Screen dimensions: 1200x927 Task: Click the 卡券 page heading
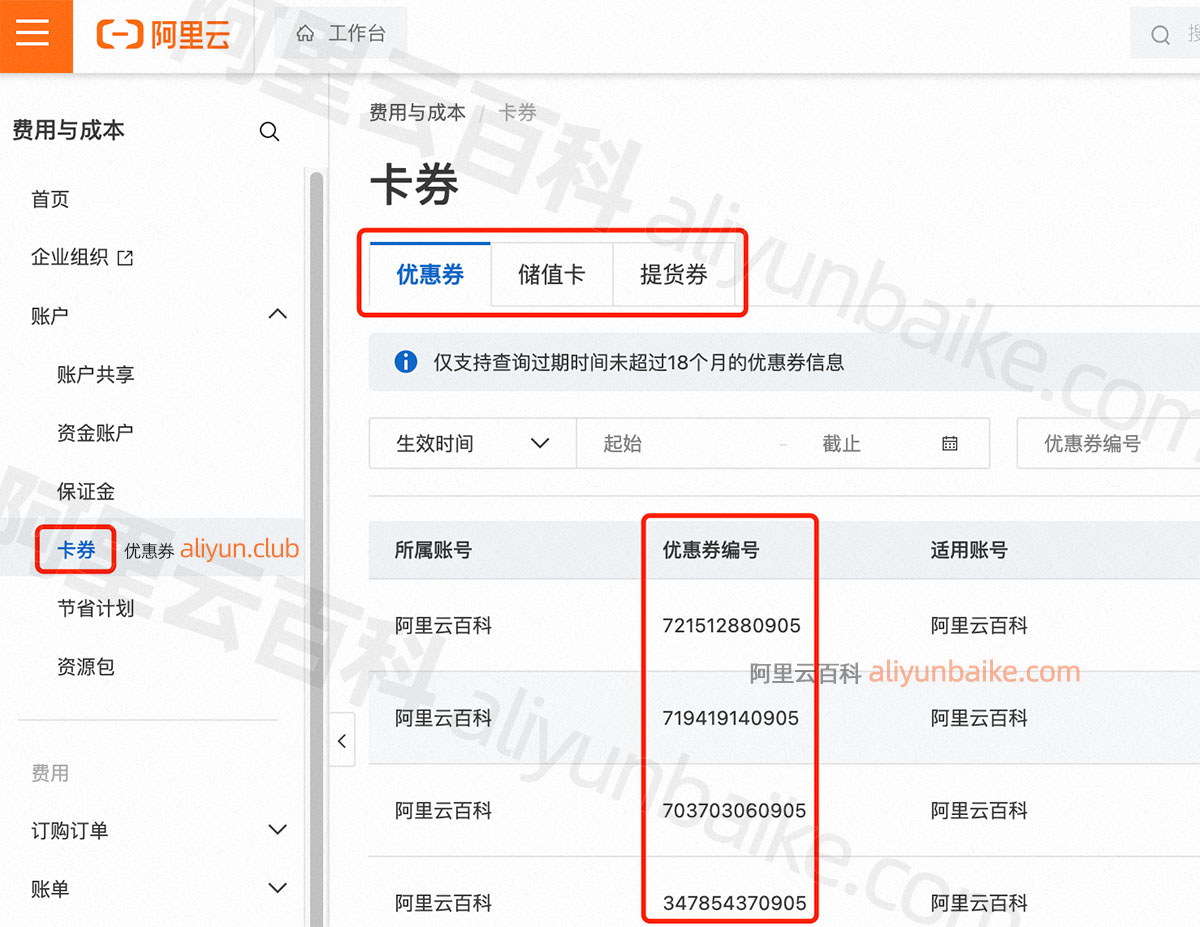click(414, 185)
